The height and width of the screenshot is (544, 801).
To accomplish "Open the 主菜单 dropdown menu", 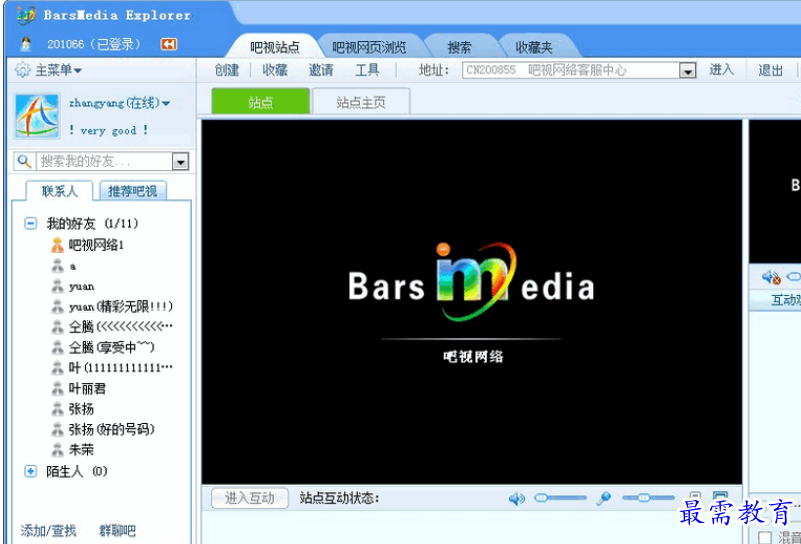I will 58,70.
